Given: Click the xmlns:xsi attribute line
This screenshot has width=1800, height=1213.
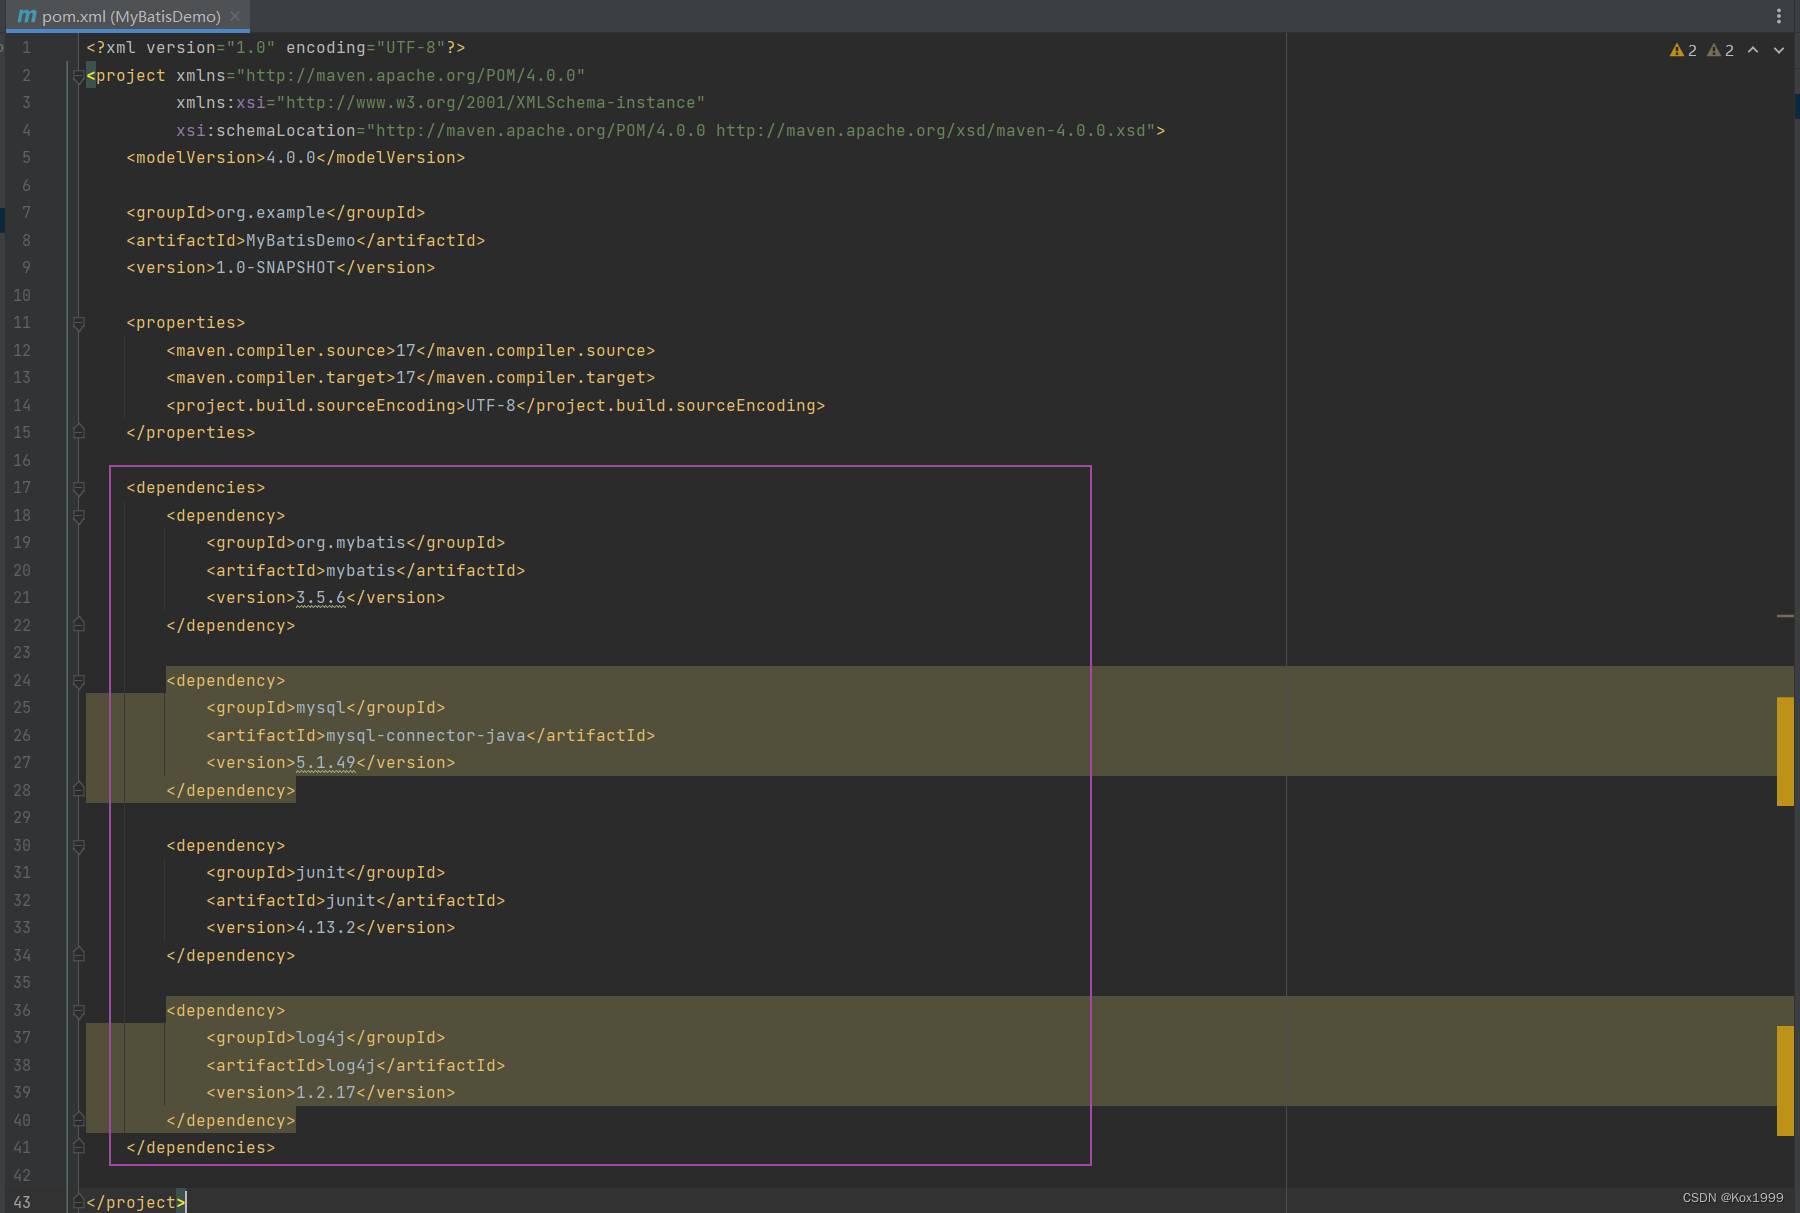Looking at the screenshot, I should (x=441, y=103).
